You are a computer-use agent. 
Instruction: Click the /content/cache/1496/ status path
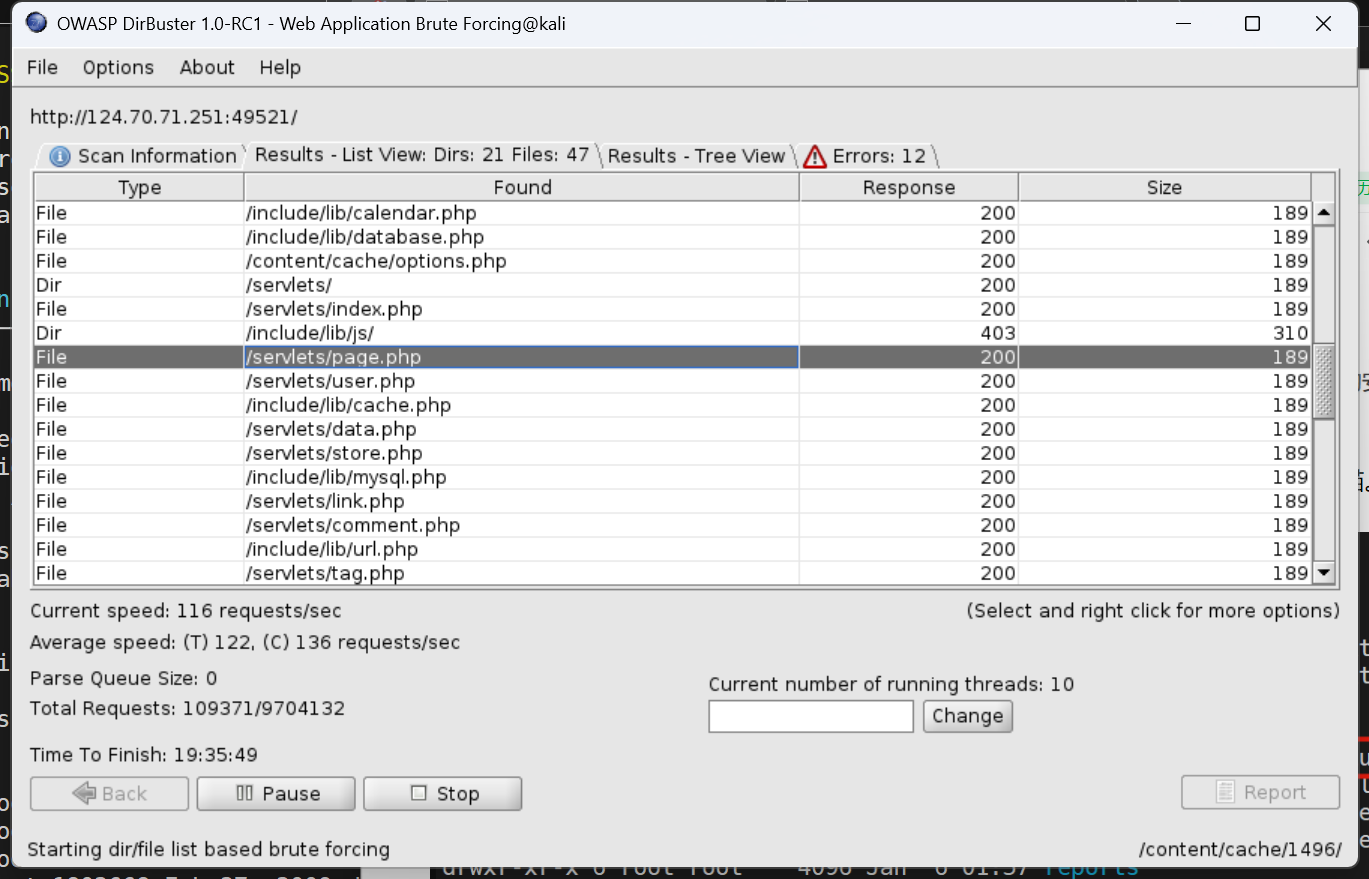pyautogui.click(x=1240, y=850)
